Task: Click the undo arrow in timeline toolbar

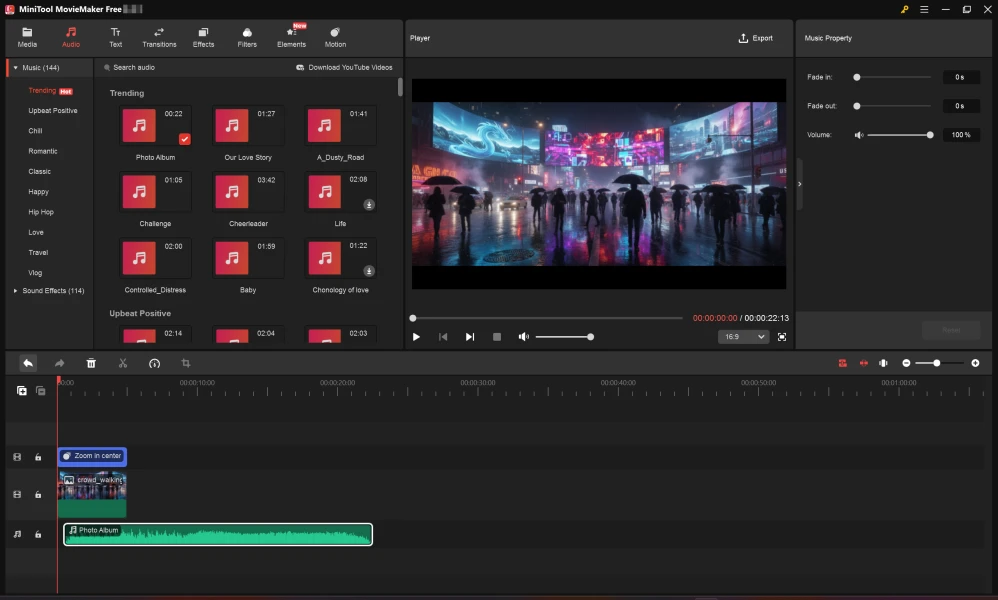Action: pyautogui.click(x=28, y=363)
